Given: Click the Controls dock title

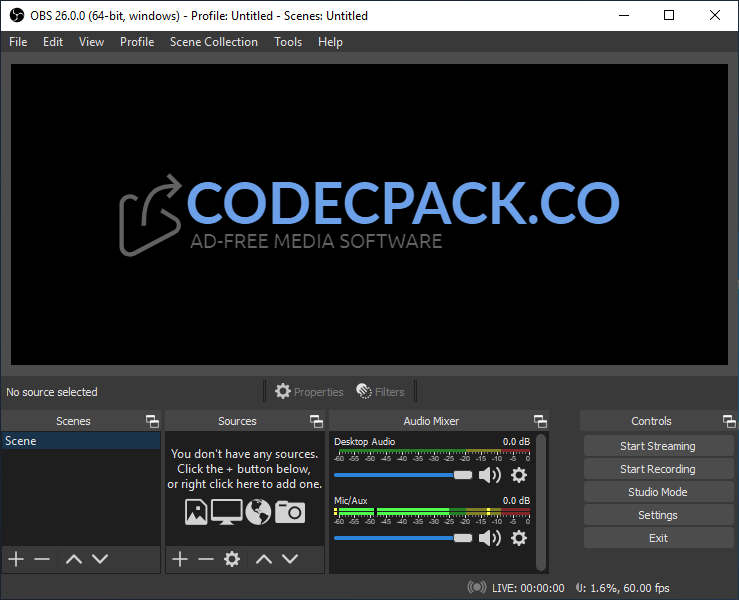Looking at the screenshot, I should pyautogui.click(x=651, y=421).
